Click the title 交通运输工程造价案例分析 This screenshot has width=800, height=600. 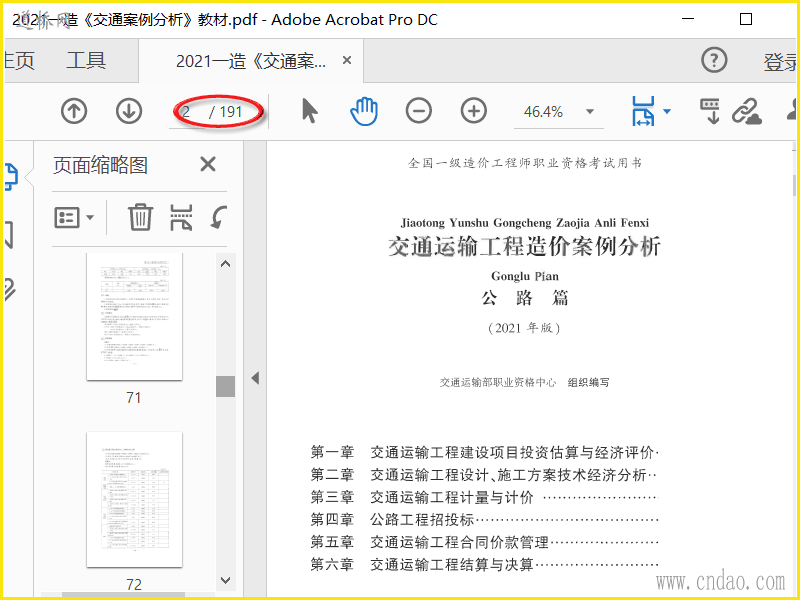tap(524, 246)
